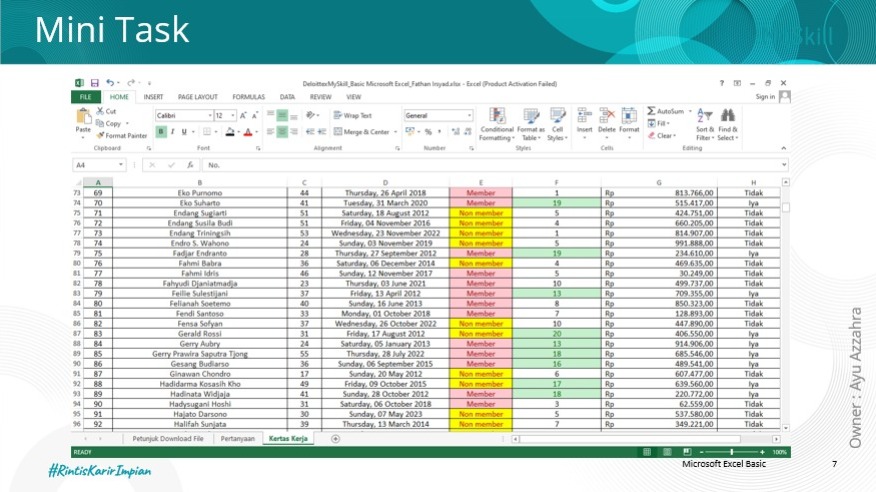Switch to the DATA ribbon tab

tap(287, 97)
